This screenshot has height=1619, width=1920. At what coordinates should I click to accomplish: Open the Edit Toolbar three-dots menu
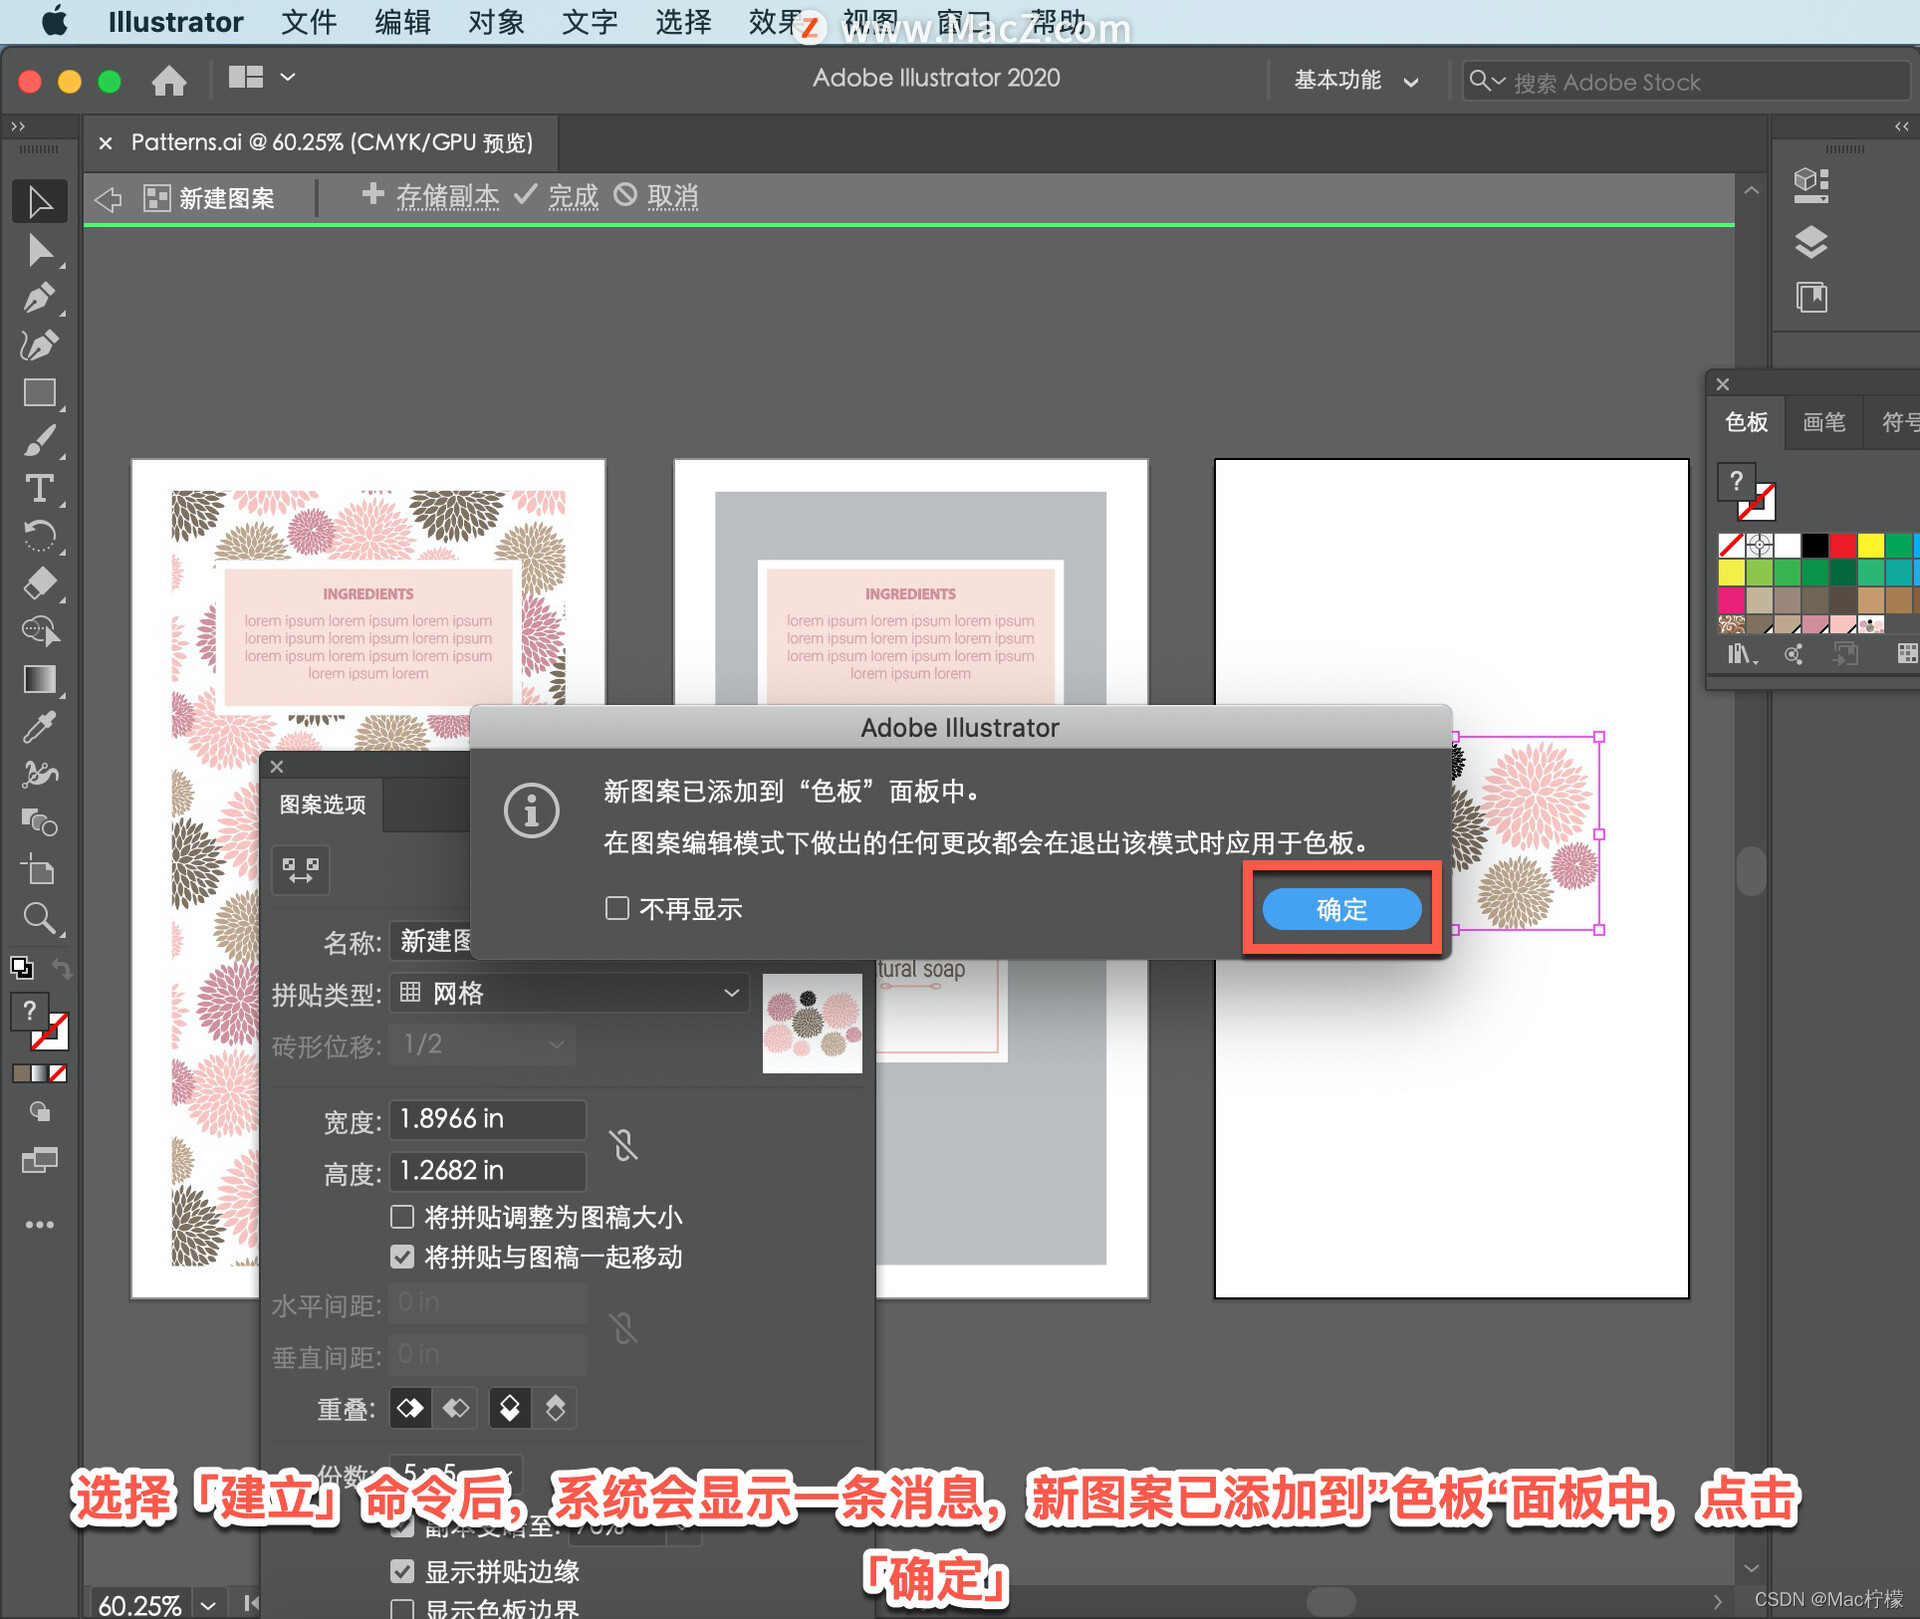(x=40, y=1224)
